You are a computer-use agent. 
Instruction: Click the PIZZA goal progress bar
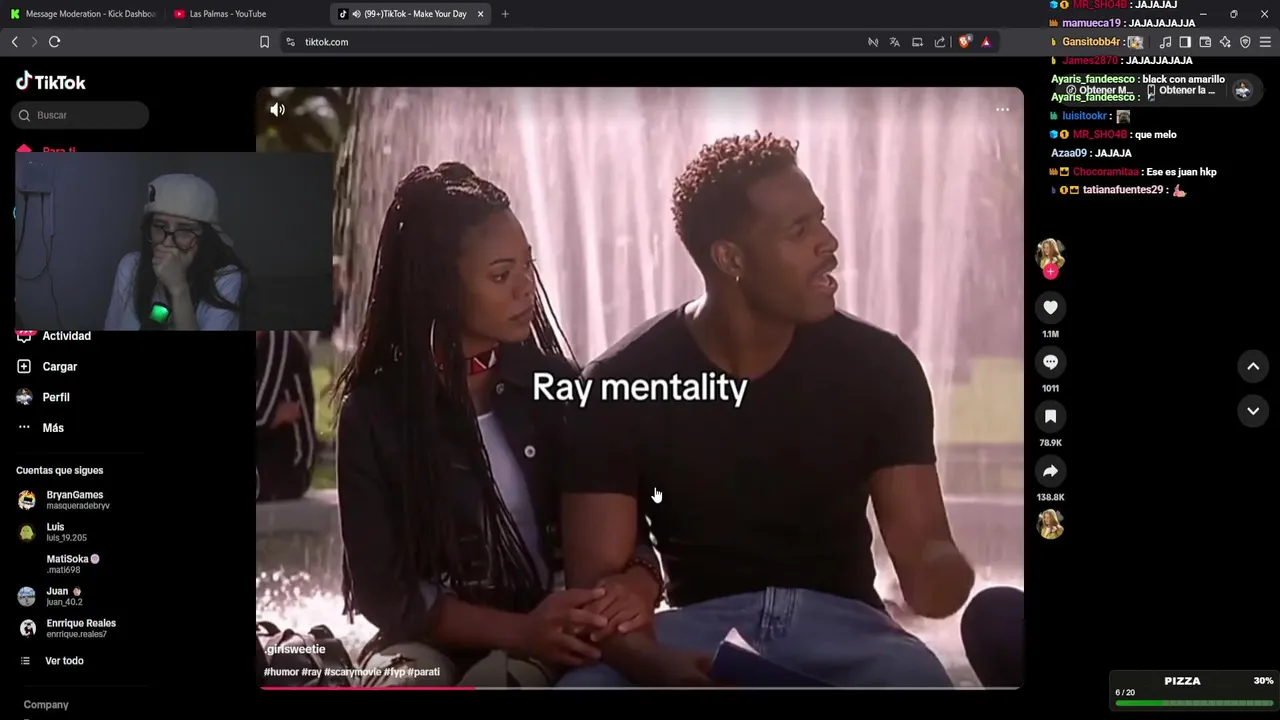coord(1194,704)
